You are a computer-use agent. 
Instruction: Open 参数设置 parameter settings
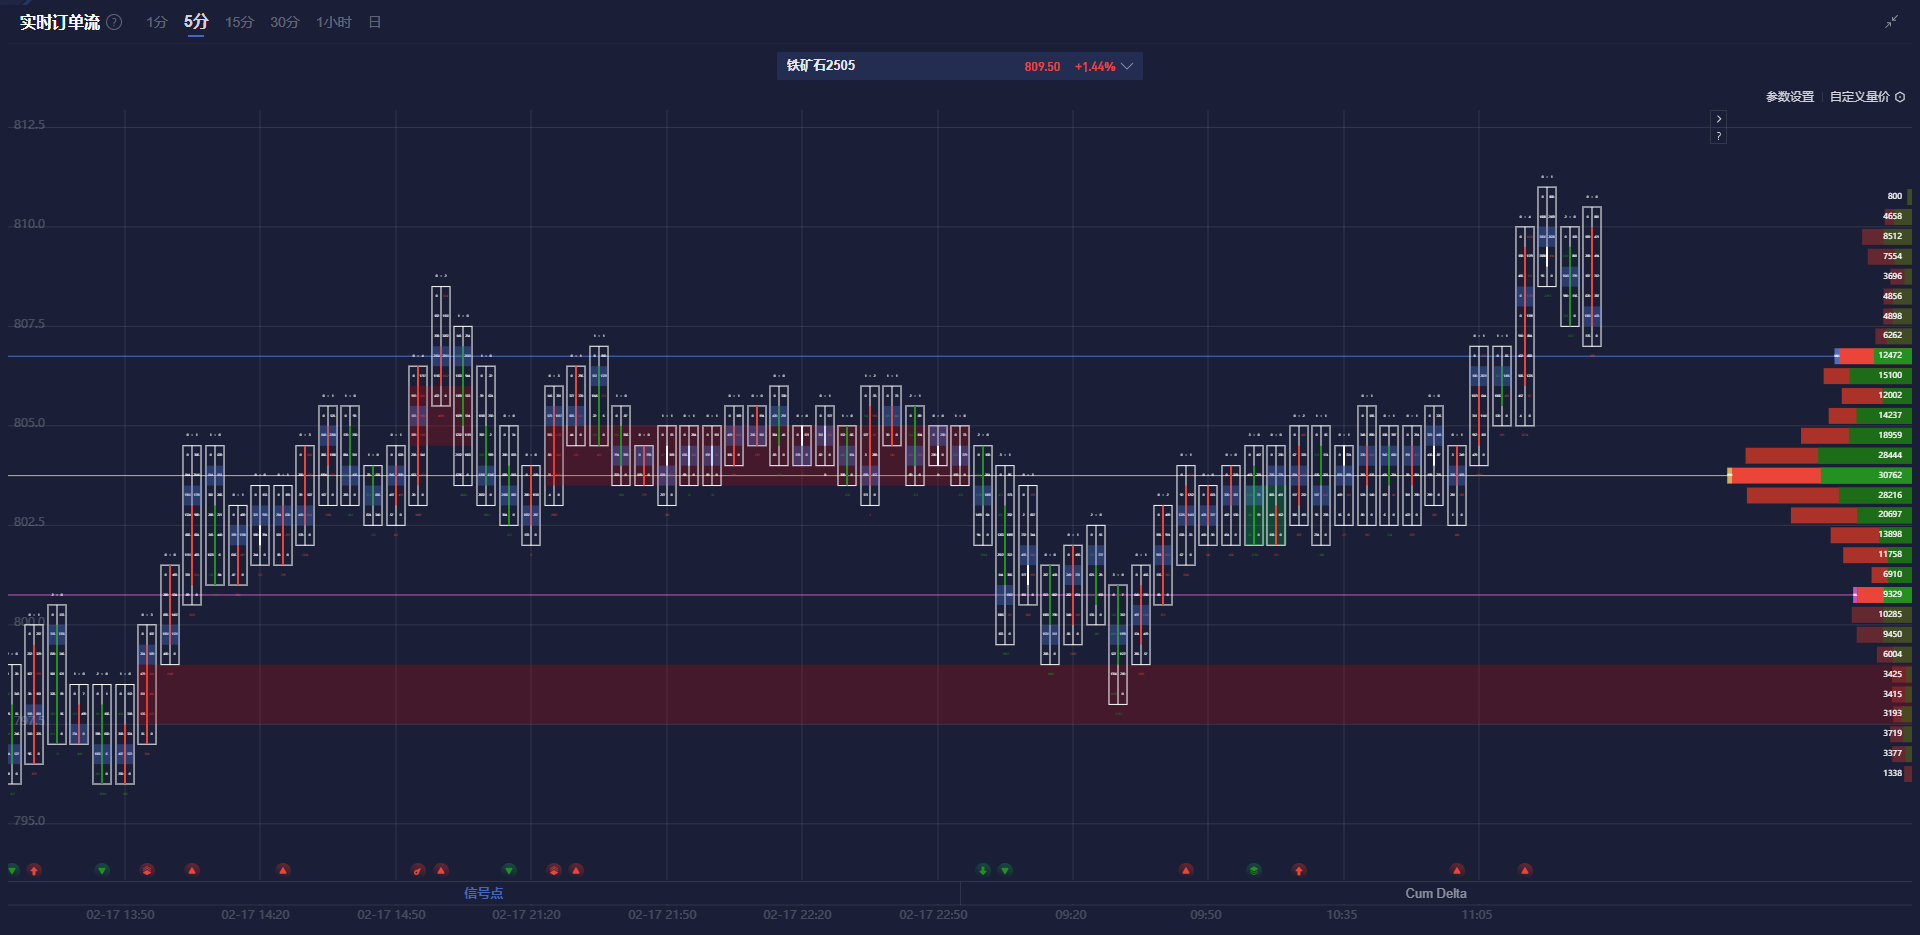coord(1789,97)
